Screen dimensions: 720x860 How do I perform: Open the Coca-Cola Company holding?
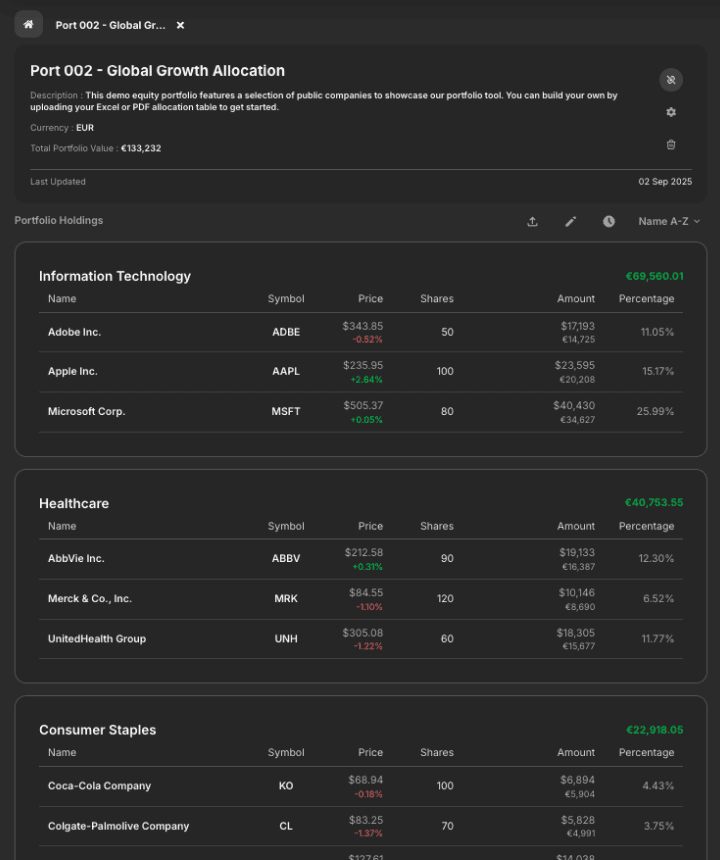[x=99, y=786]
